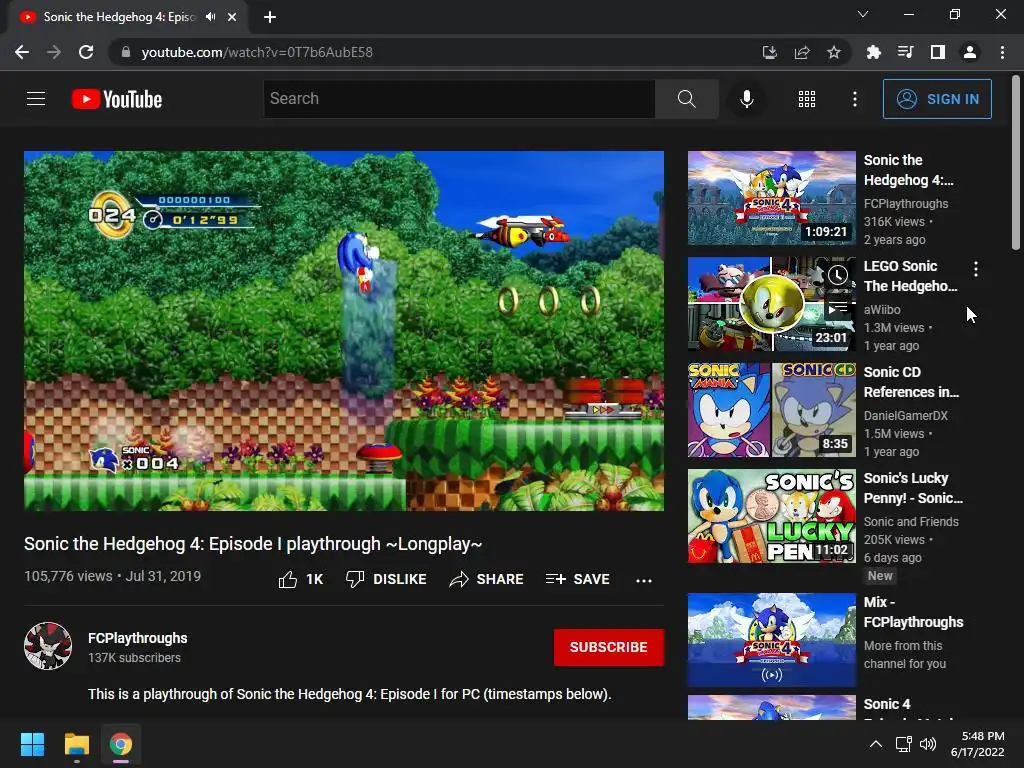
Task: Open the Sonic CD References thumbnail
Action: [772, 410]
